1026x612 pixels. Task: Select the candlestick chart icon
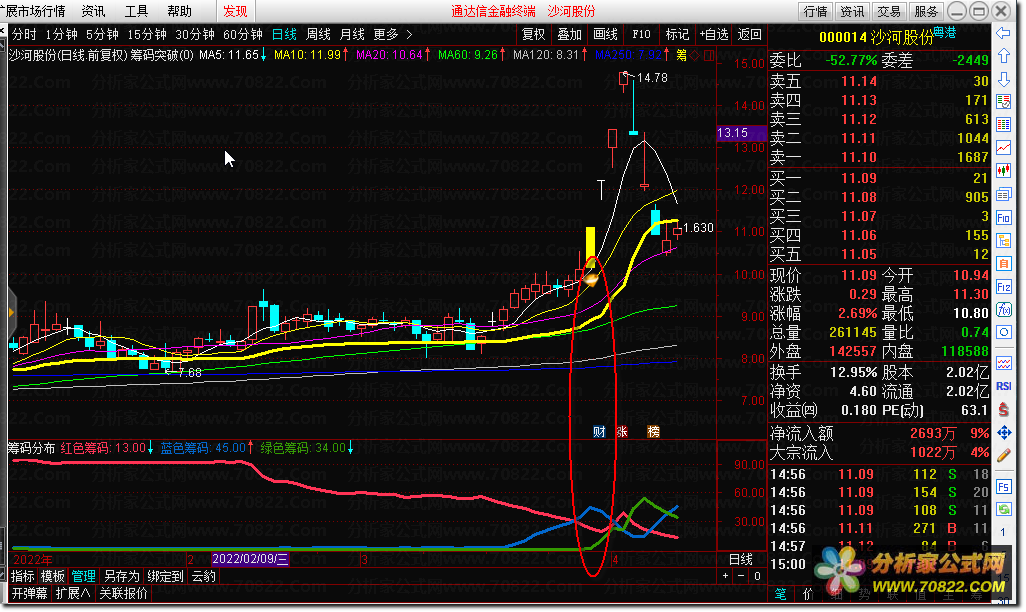(1003, 171)
